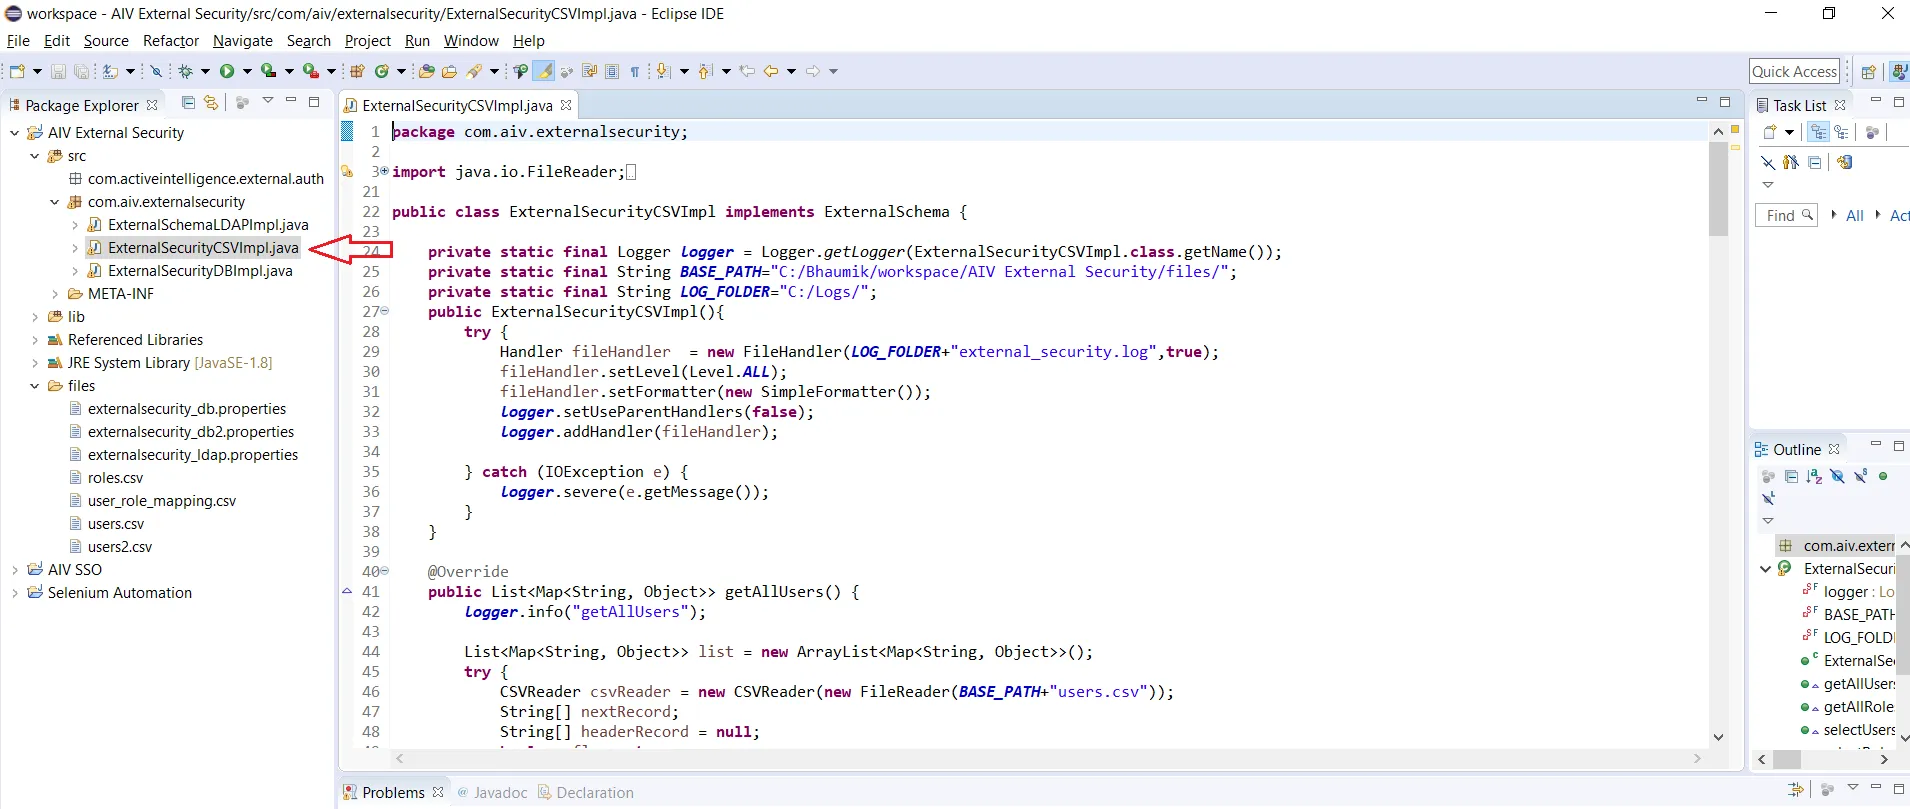Toggle Block Selection Mode icon

[x=612, y=71]
